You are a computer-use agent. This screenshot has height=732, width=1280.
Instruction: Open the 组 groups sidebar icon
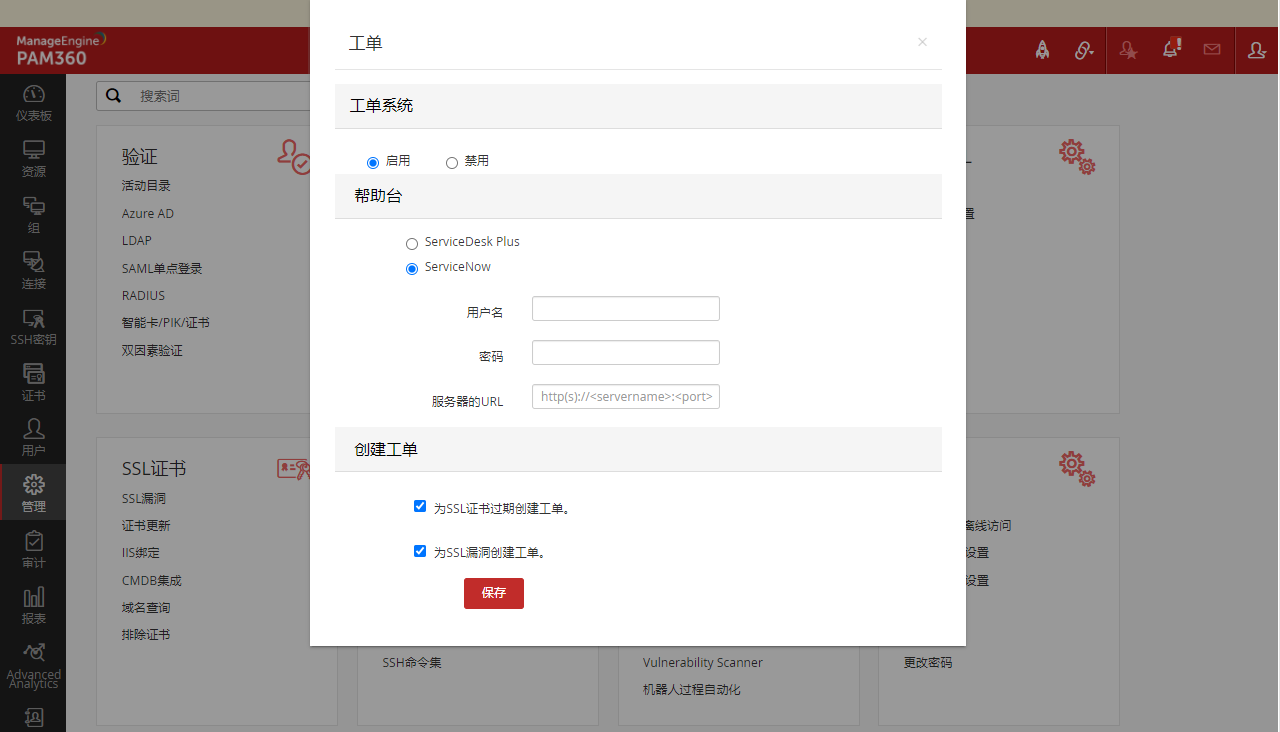click(33, 215)
